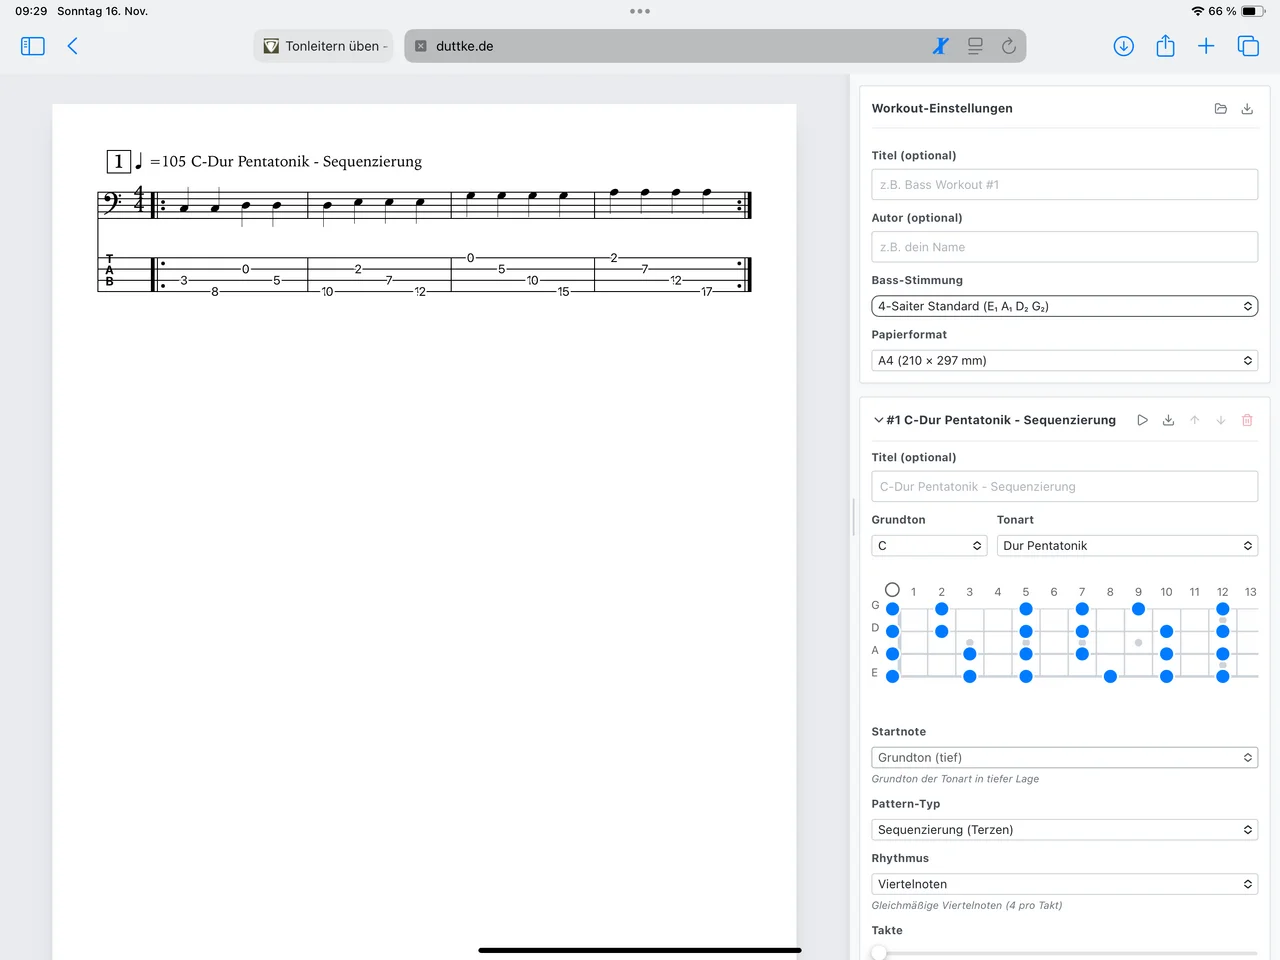This screenshot has width=1280, height=960.
Task: Download exercise #1 via its download icon
Action: pyautogui.click(x=1168, y=420)
